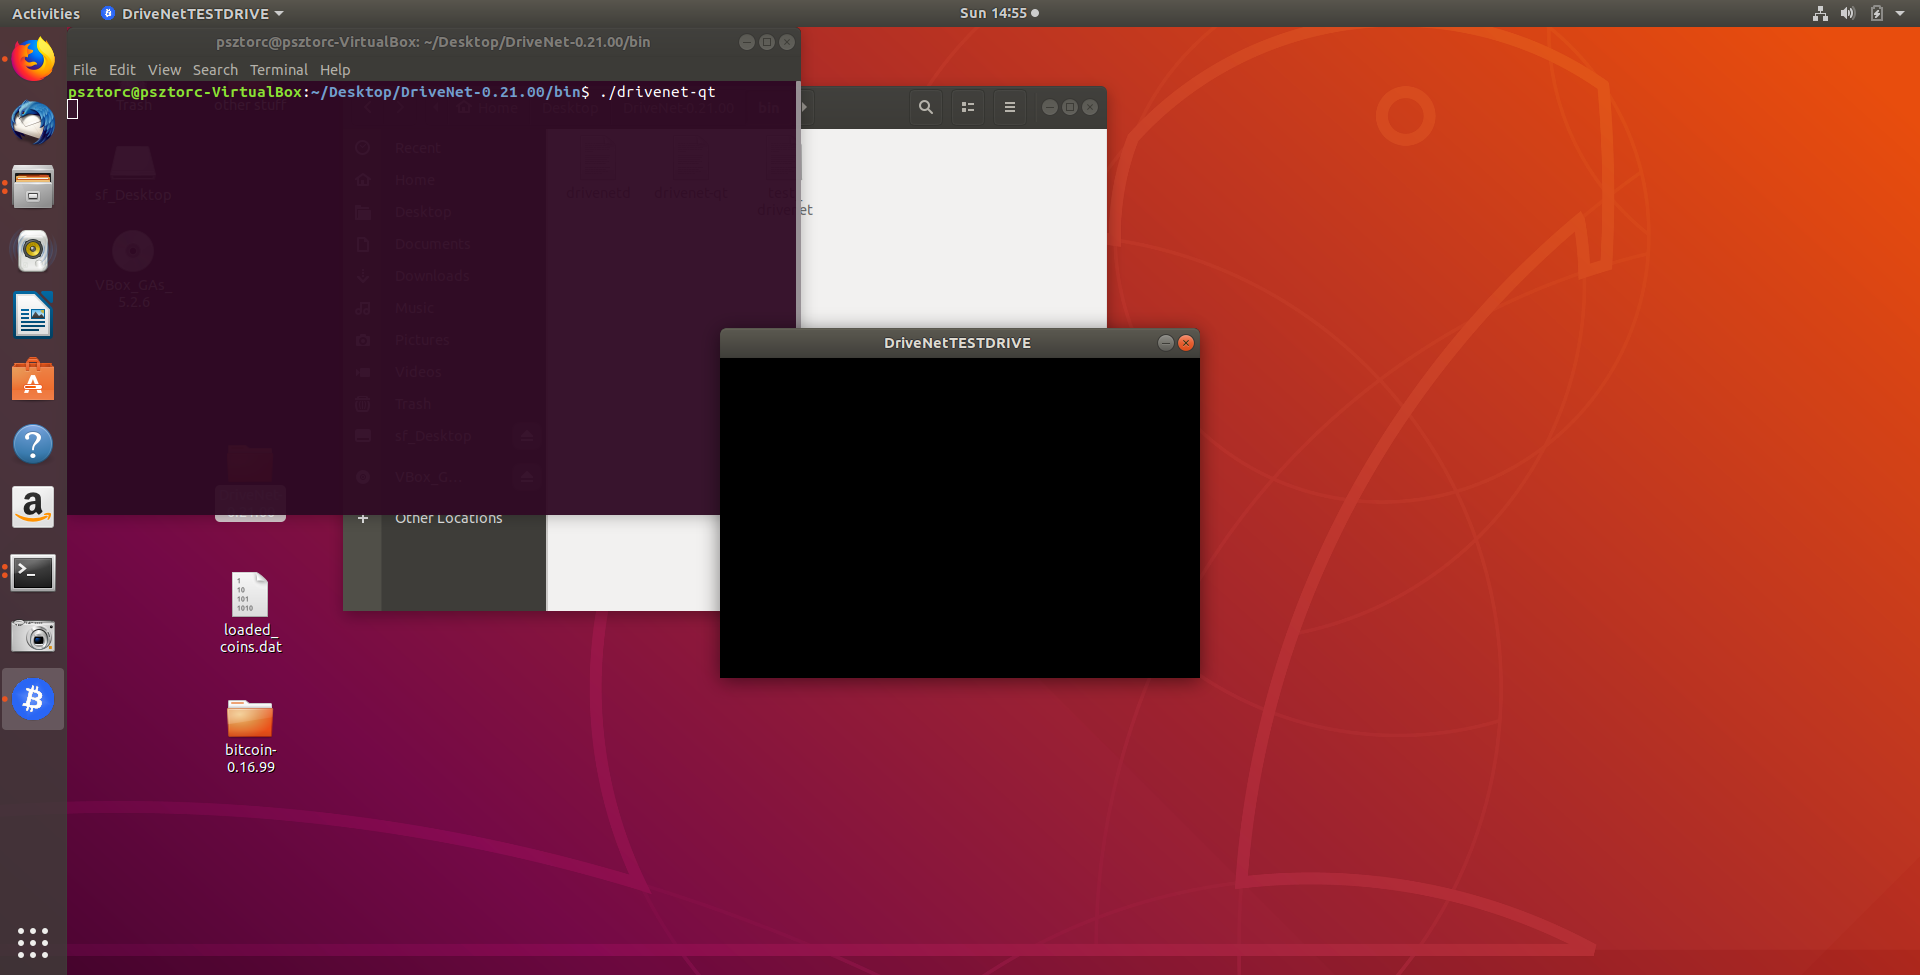This screenshot has width=1920, height=975.
Task: Select the DriveNet bitcoin dock icon
Action: [33, 699]
